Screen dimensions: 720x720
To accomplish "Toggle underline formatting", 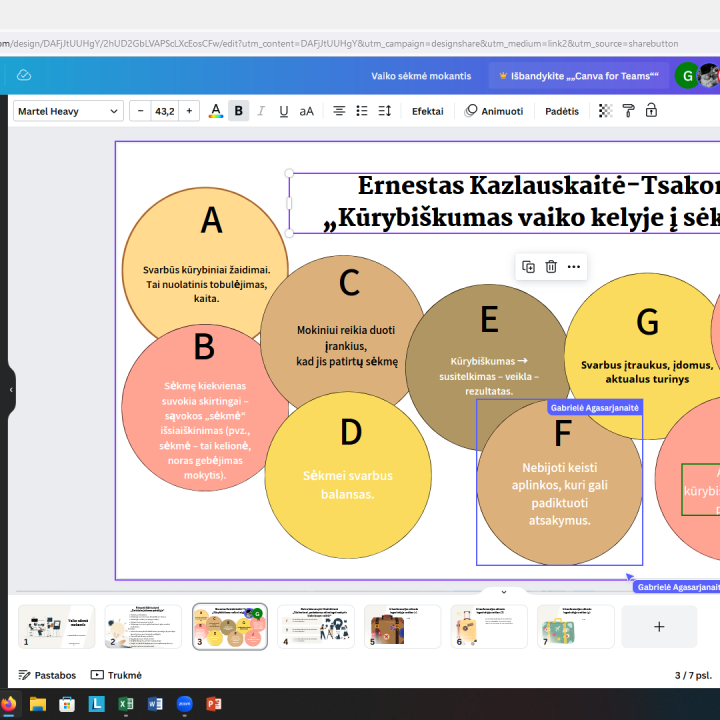I will coord(284,111).
